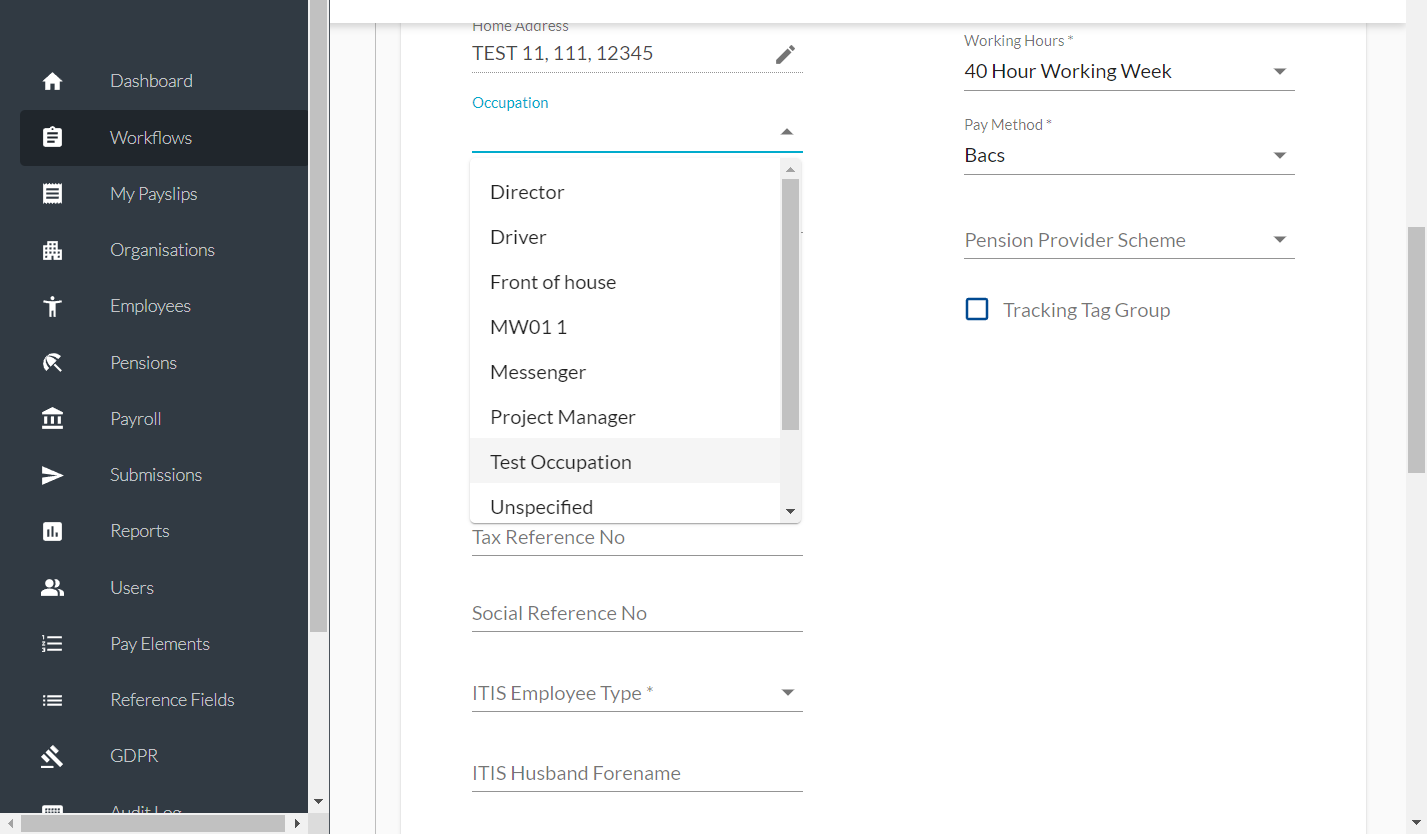This screenshot has height=834, width=1427.
Task: Click the Reference Fields lines icon
Action: coord(53,700)
